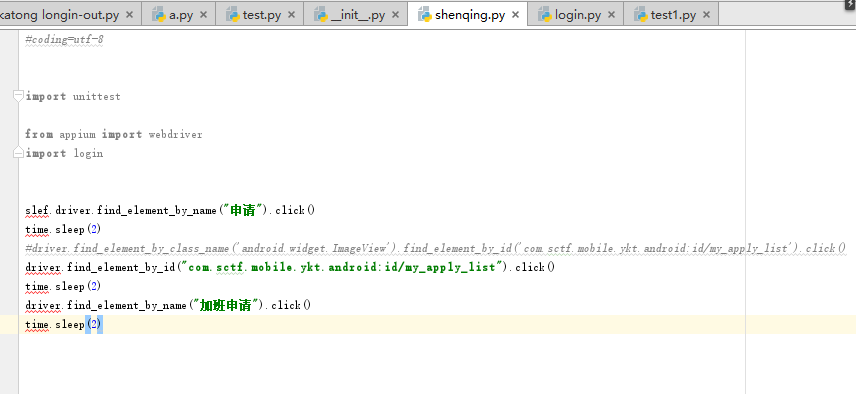Close the test1.py tab

706,15
